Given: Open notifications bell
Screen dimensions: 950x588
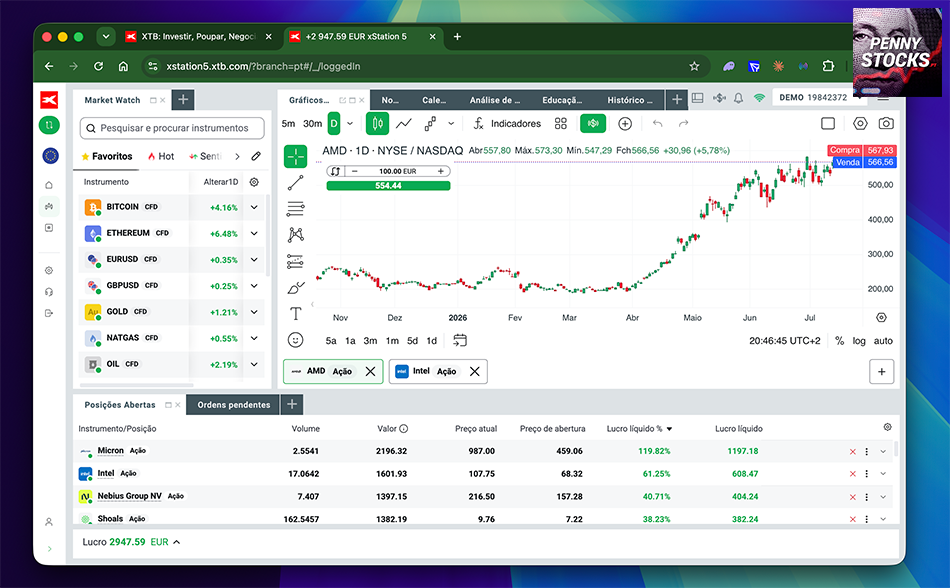Looking at the screenshot, I should 739,98.
